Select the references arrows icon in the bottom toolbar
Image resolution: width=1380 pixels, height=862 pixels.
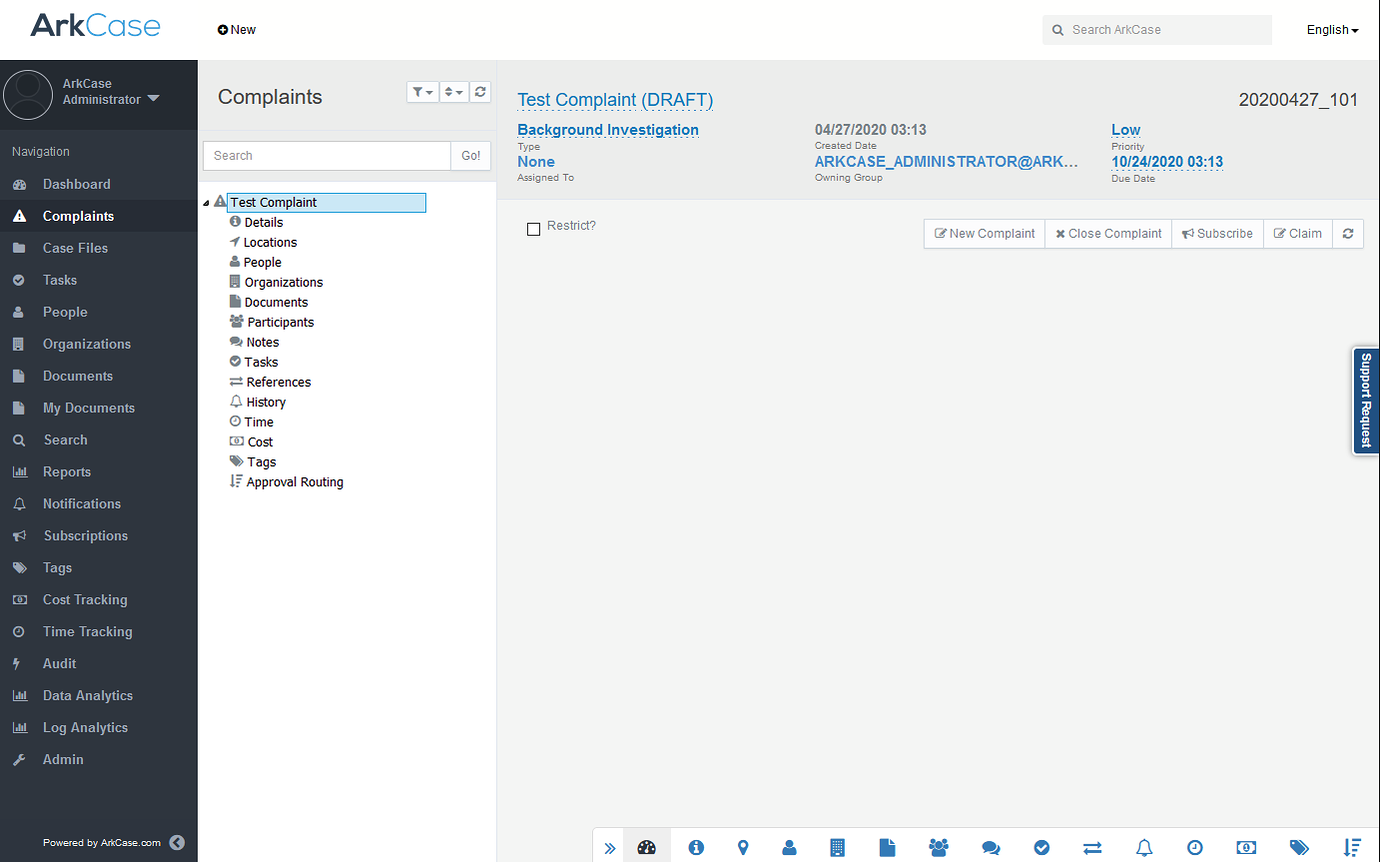(x=1092, y=847)
